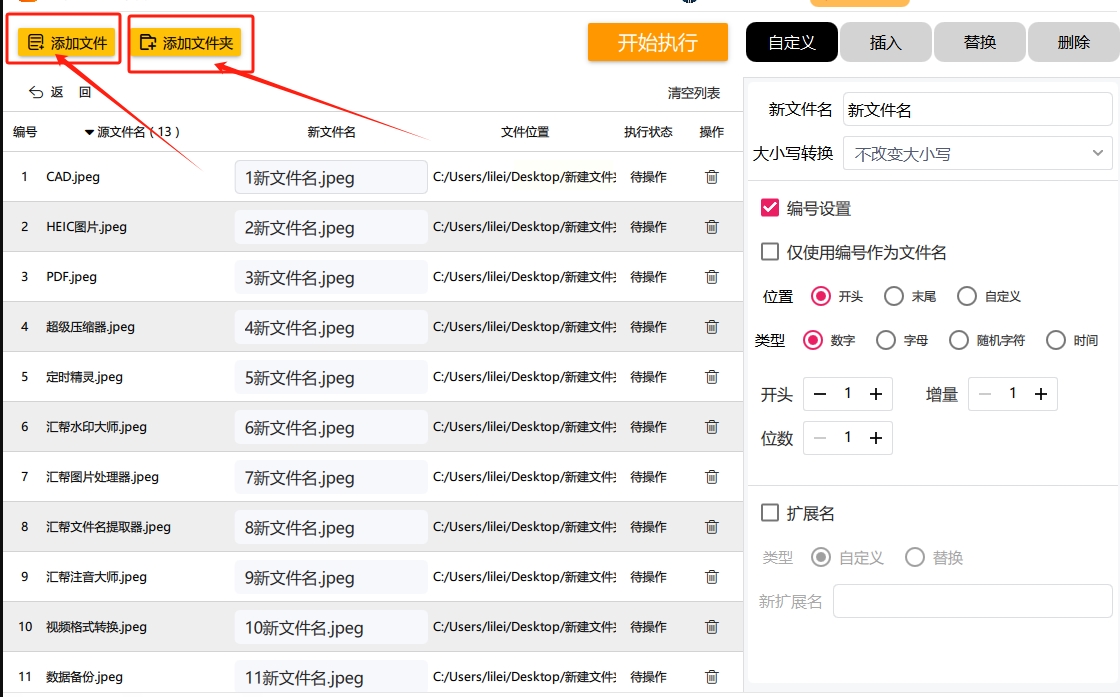The width and height of the screenshot is (1120, 697).
Task: Decrease the 位数 digit count
Action: click(820, 438)
